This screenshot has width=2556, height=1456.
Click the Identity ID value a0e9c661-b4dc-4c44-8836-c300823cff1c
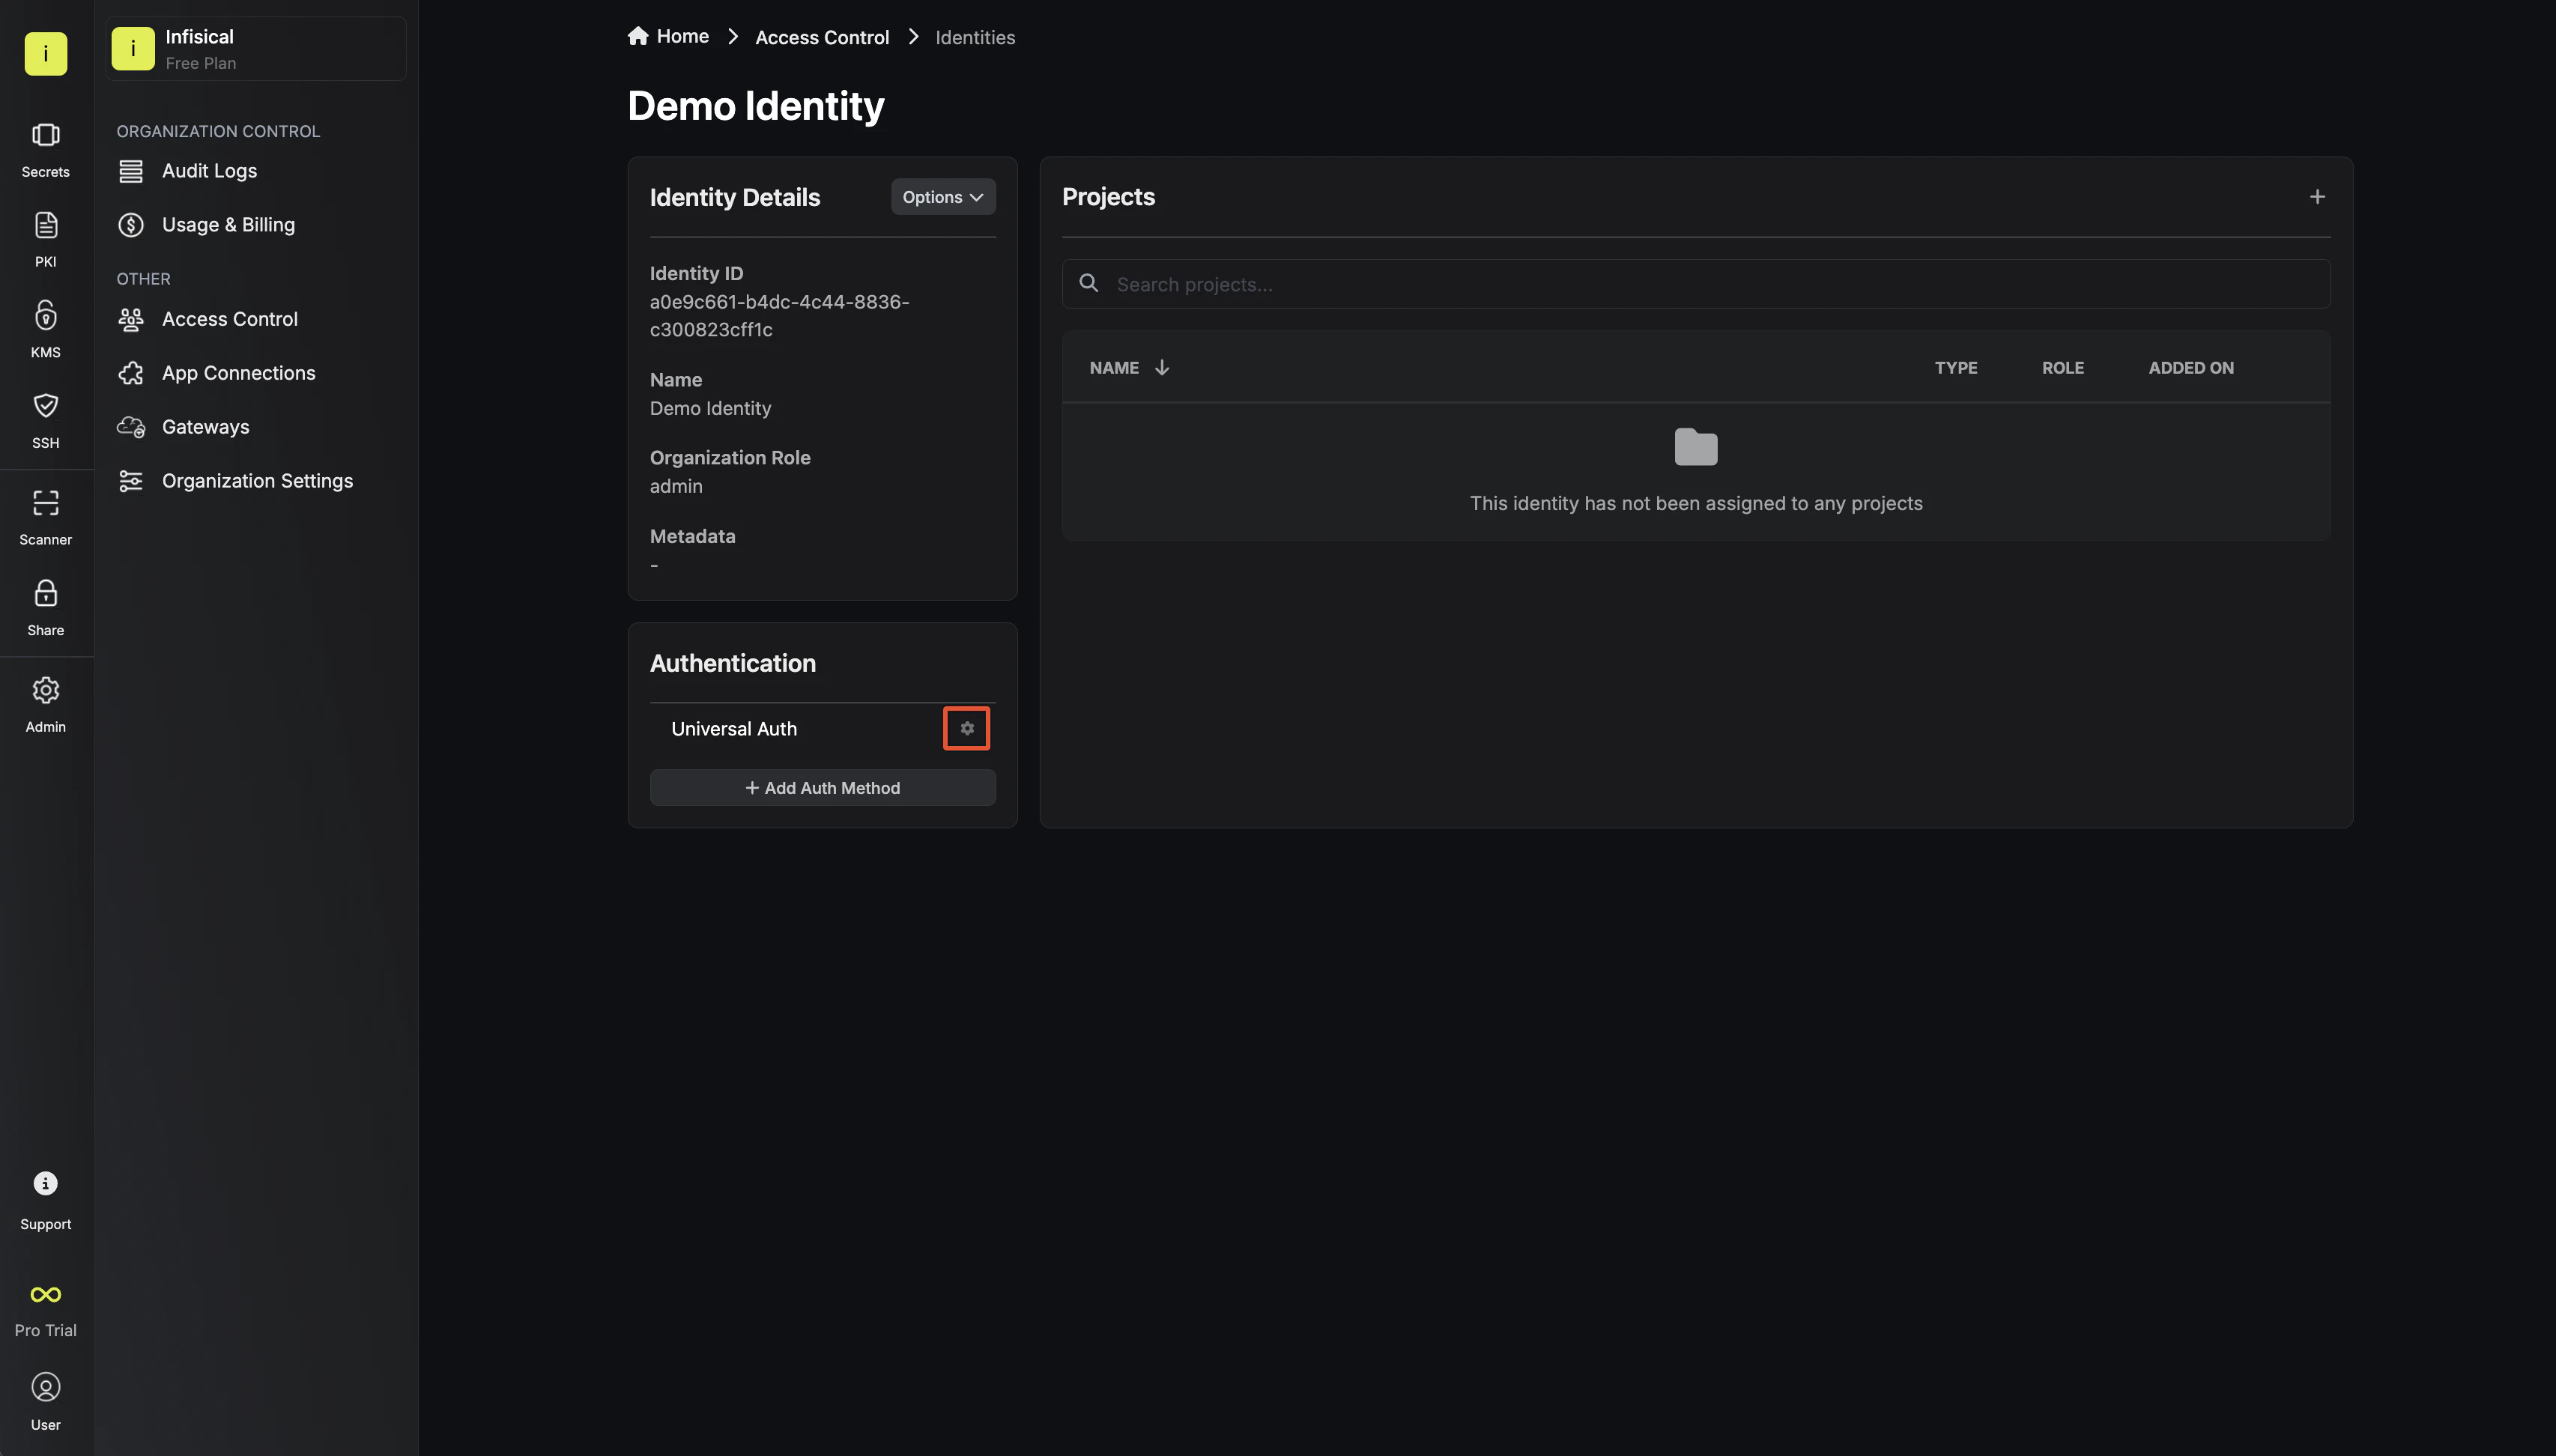click(779, 316)
